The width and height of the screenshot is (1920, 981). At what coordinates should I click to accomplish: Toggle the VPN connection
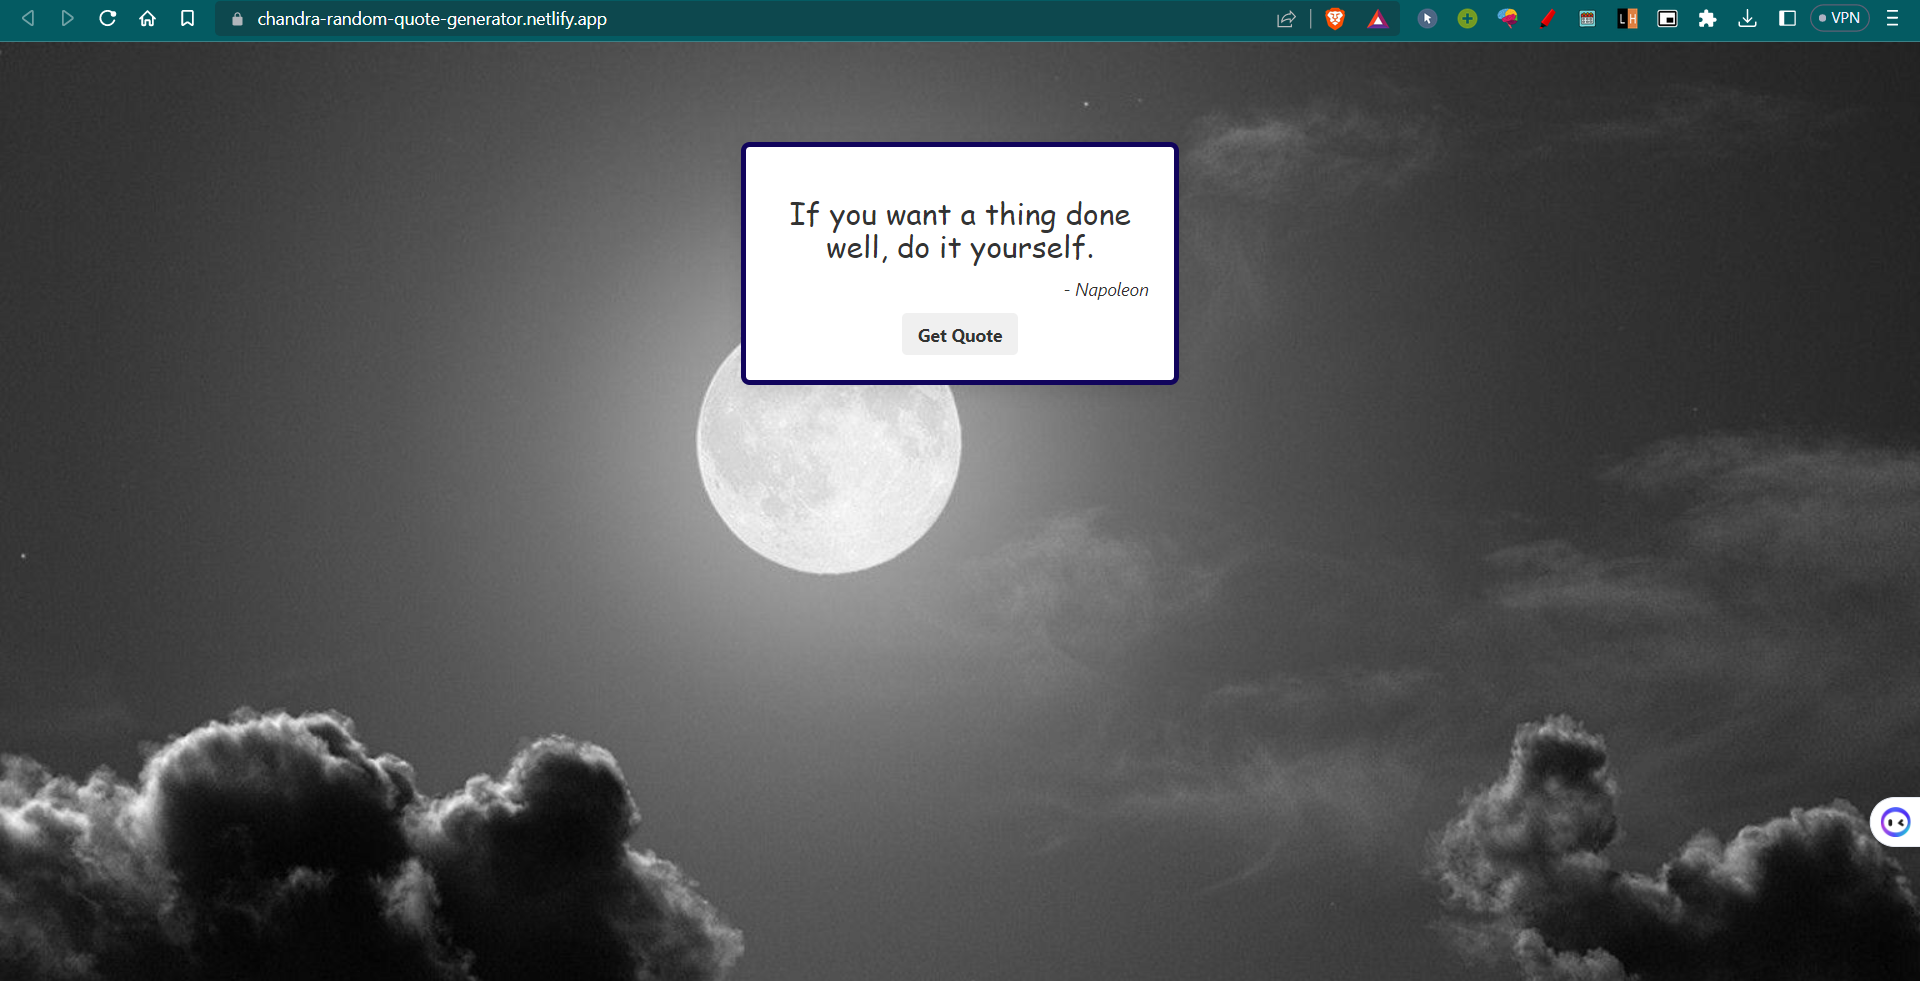point(1839,18)
